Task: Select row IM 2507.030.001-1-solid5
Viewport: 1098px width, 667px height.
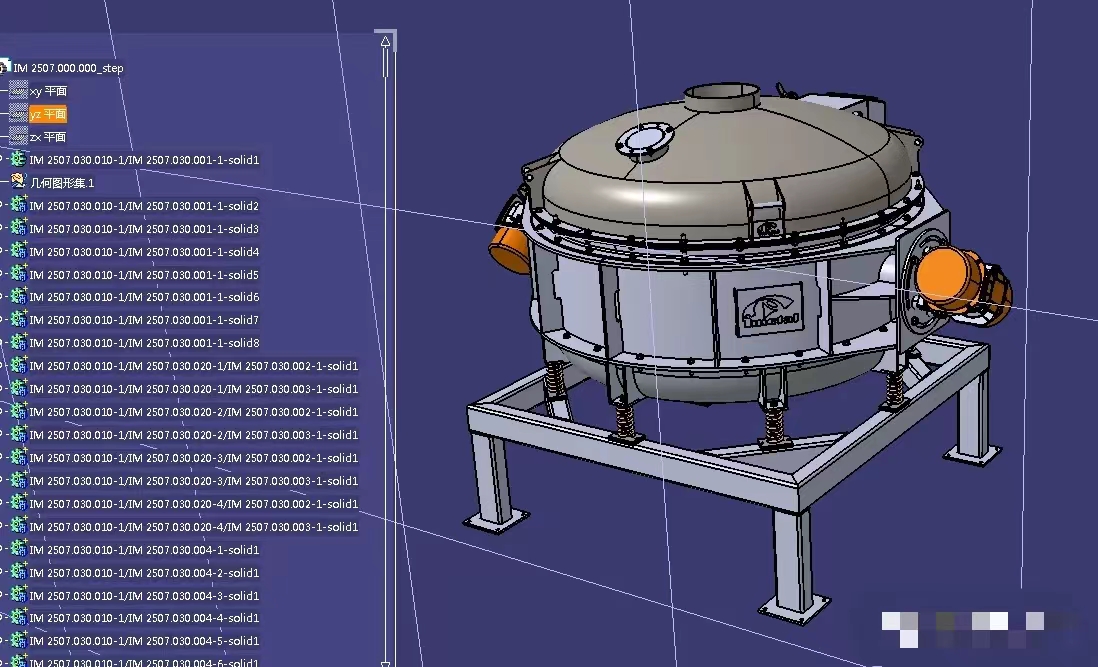Action: pos(144,274)
